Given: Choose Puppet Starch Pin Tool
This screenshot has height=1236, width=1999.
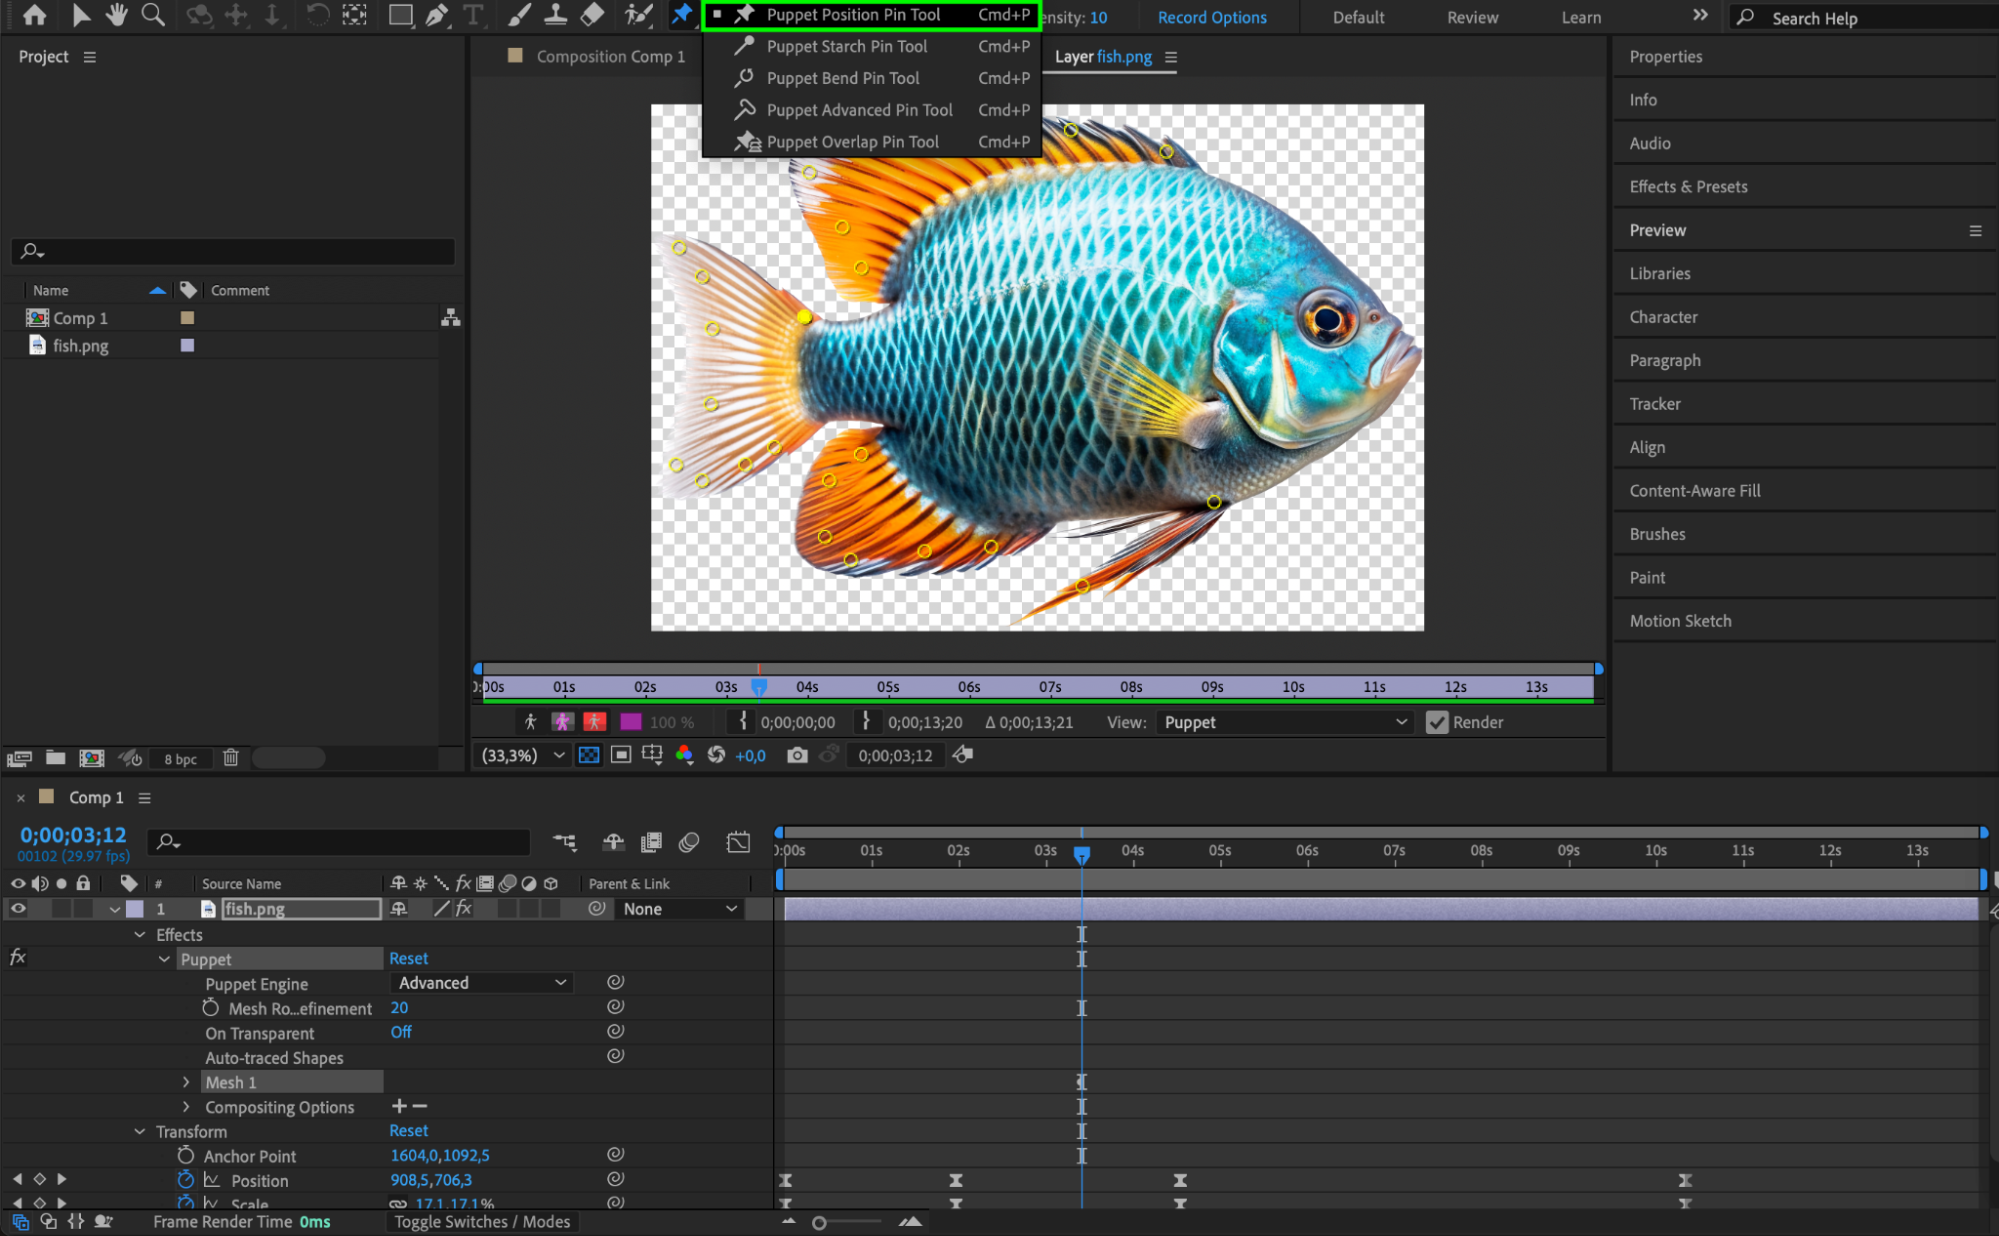Looking at the screenshot, I should (846, 46).
